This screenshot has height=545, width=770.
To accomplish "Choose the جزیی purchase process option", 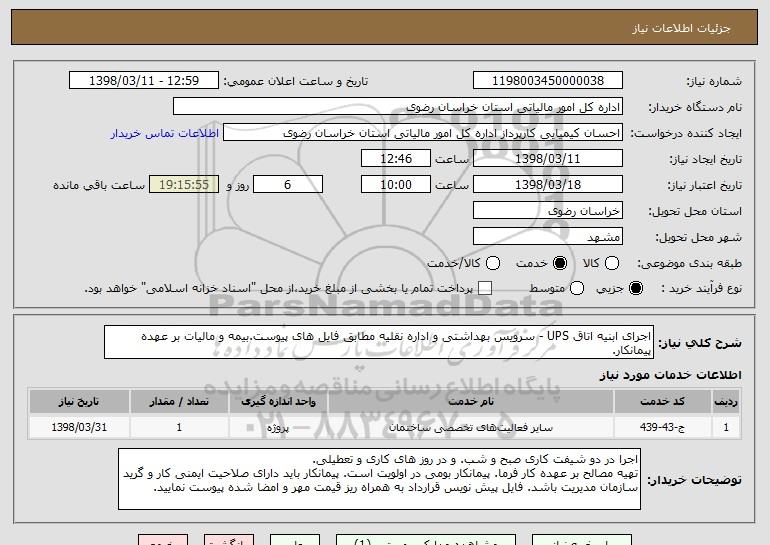I will pyautogui.click(x=635, y=288).
